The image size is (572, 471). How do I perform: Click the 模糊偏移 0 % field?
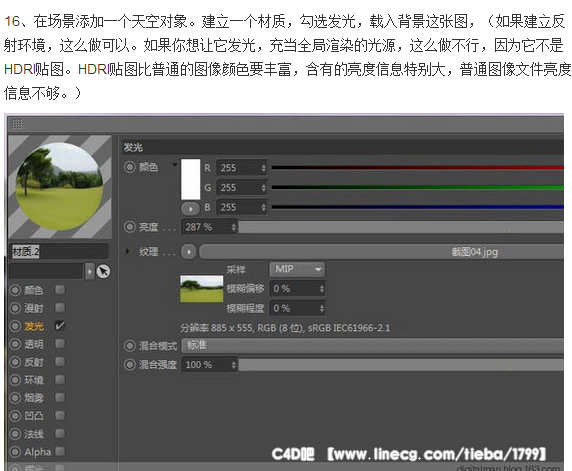click(297, 289)
